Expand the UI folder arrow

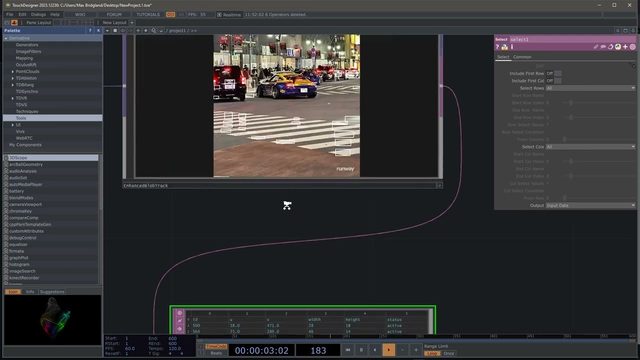coord(13,124)
